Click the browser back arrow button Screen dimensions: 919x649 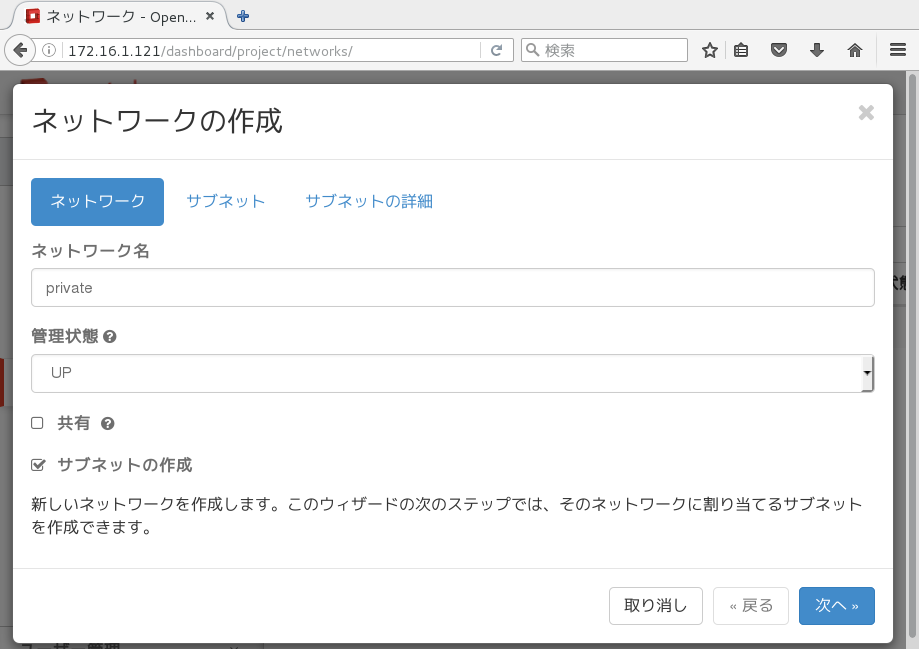pyautogui.click(x=20, y=50)
